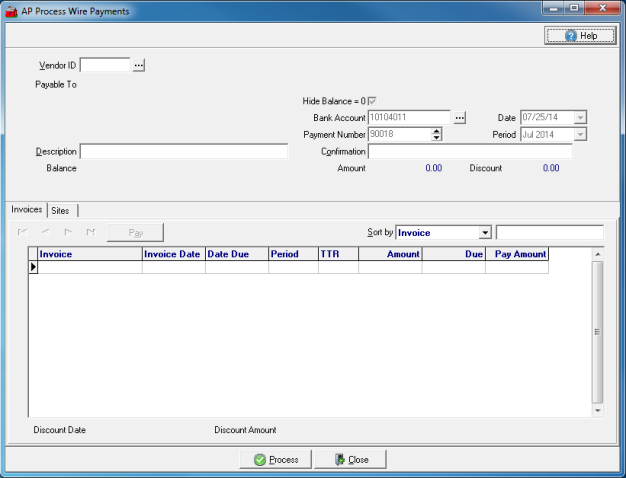
Task: Switch to the Sites tab
Action: coord(61,210)
